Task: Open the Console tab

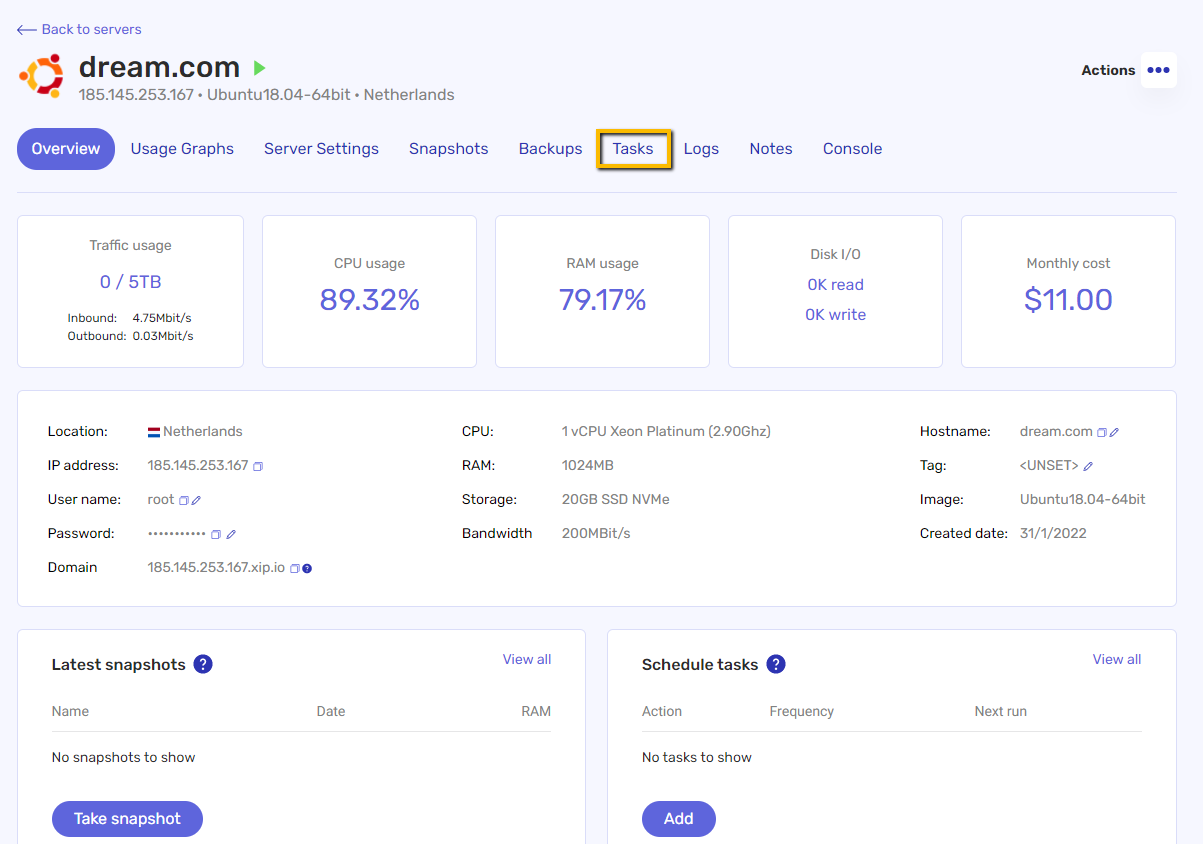Action: [x=853, y=149]
